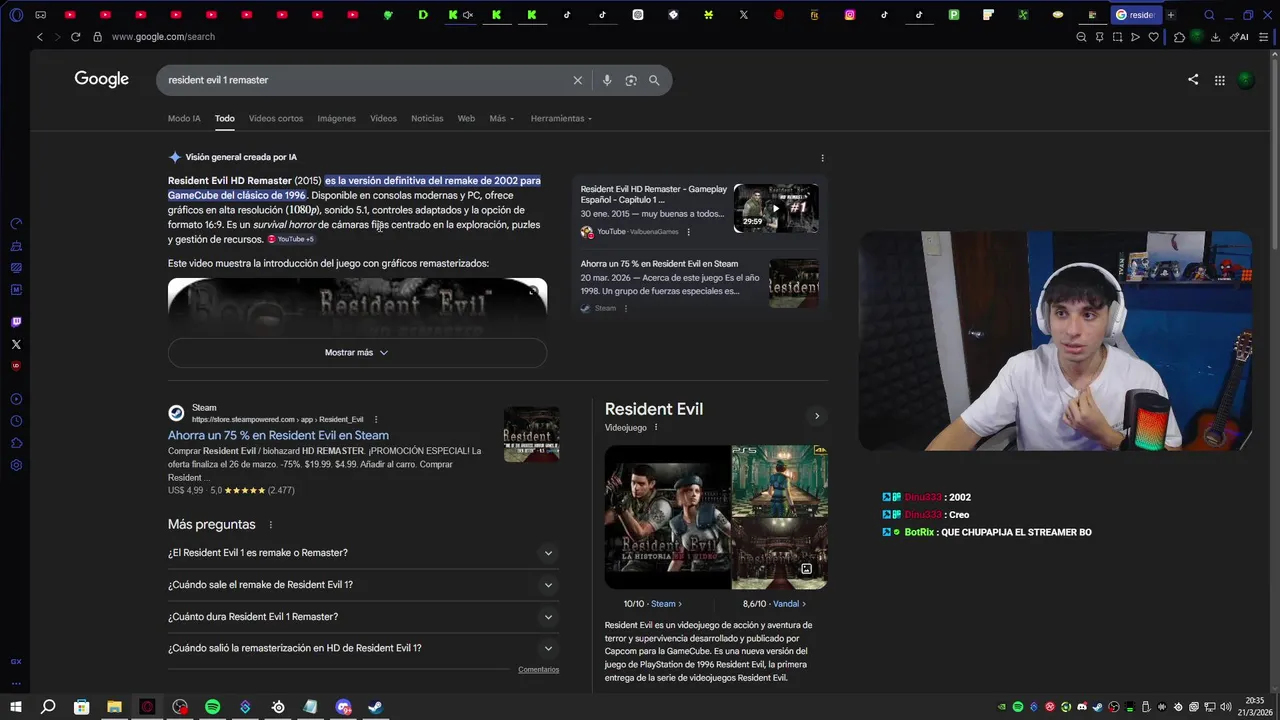The image size is (1280, 720).
Task: Open the YouTube +5 sources chip
Action: tap(291, 239)
